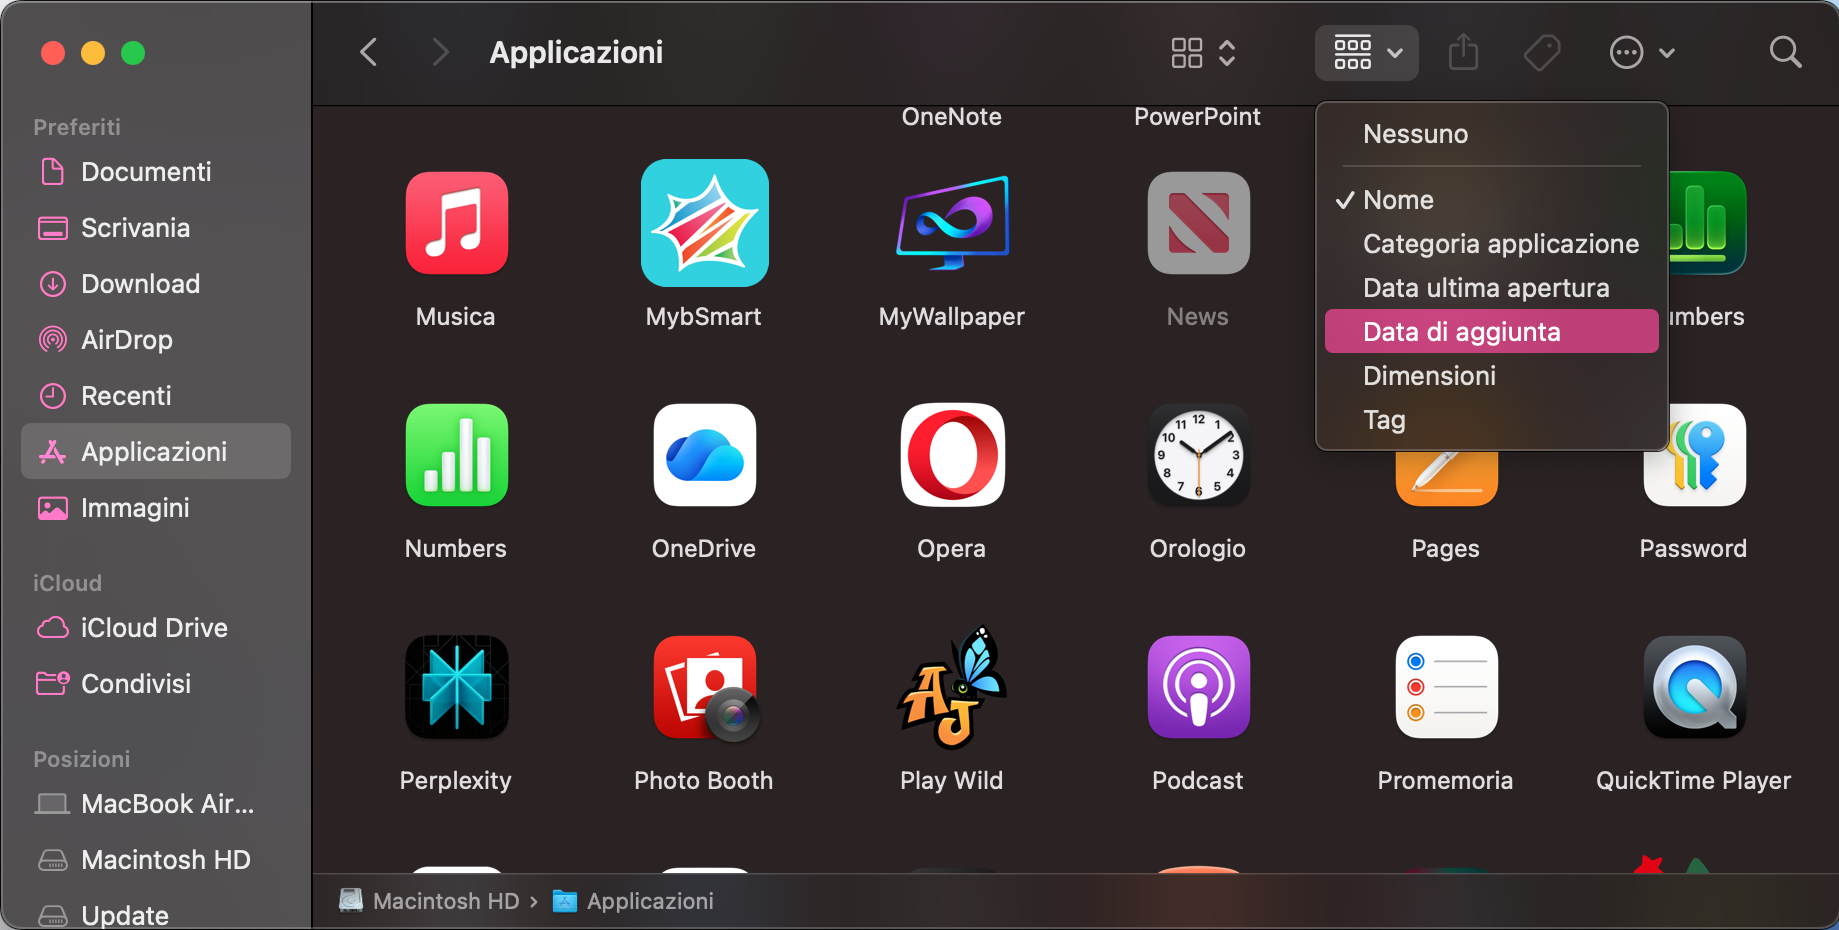This screenshot has width=1839, height=930.
Task: Select MacBook Air location in sidebar
Action: [156, 804]
